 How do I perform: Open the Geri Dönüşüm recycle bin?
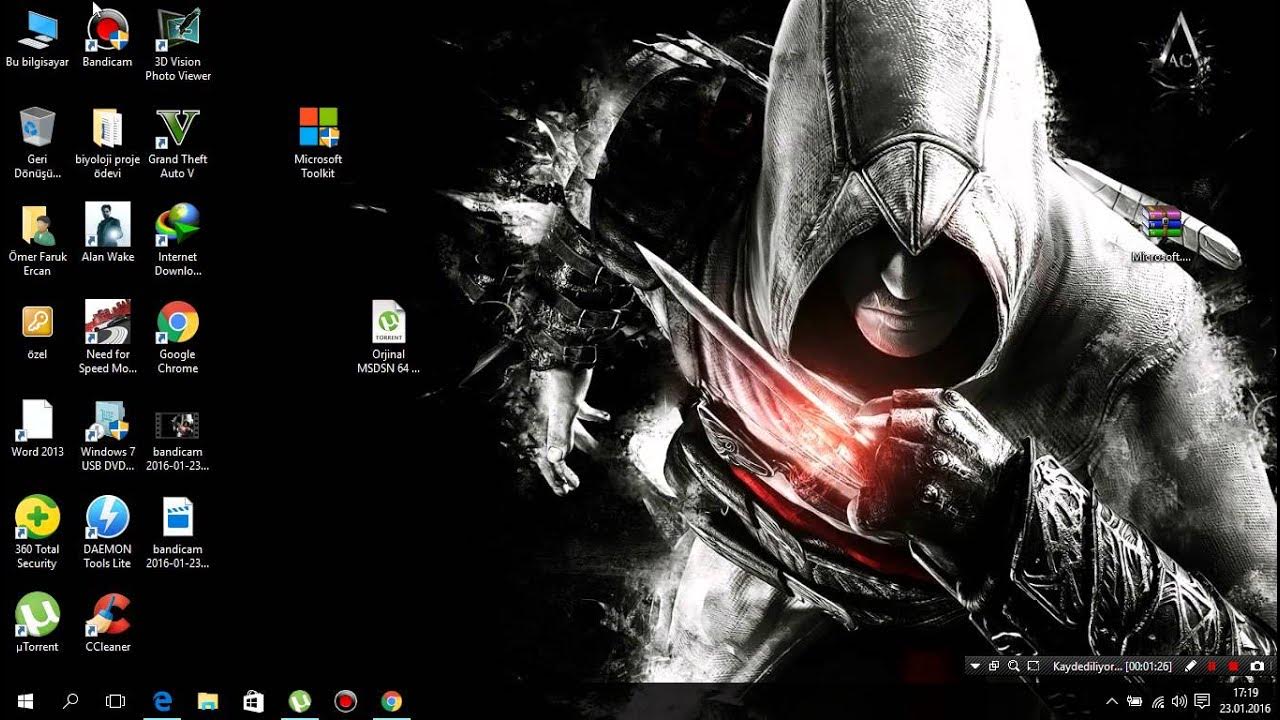coord(37,142)
